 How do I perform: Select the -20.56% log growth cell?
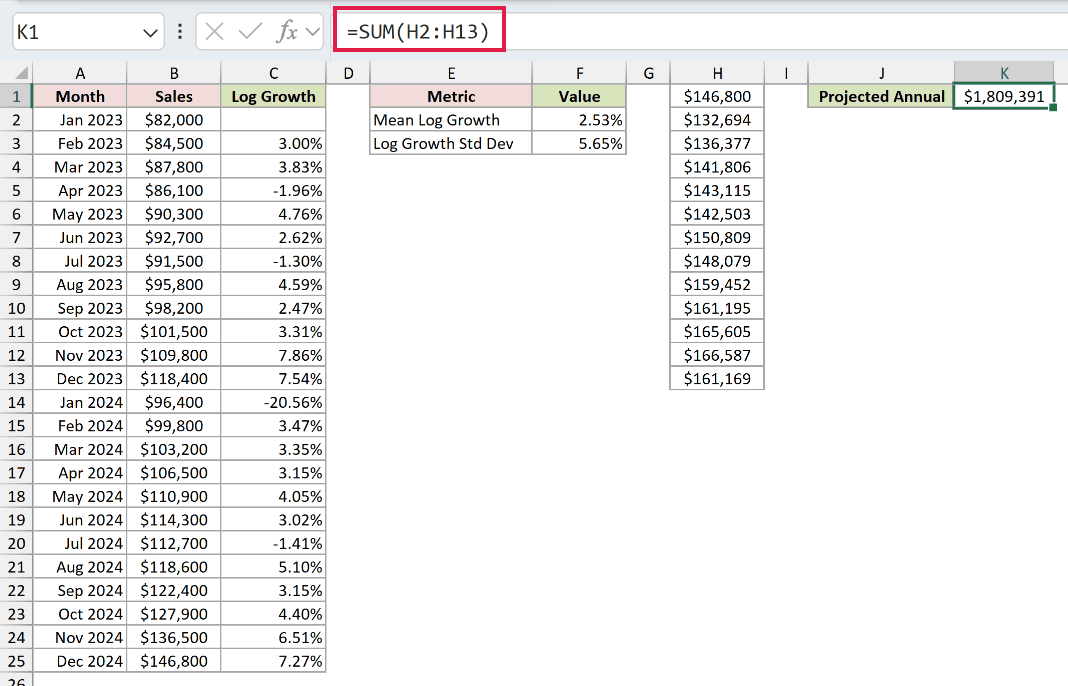click(x=273, y=402)
